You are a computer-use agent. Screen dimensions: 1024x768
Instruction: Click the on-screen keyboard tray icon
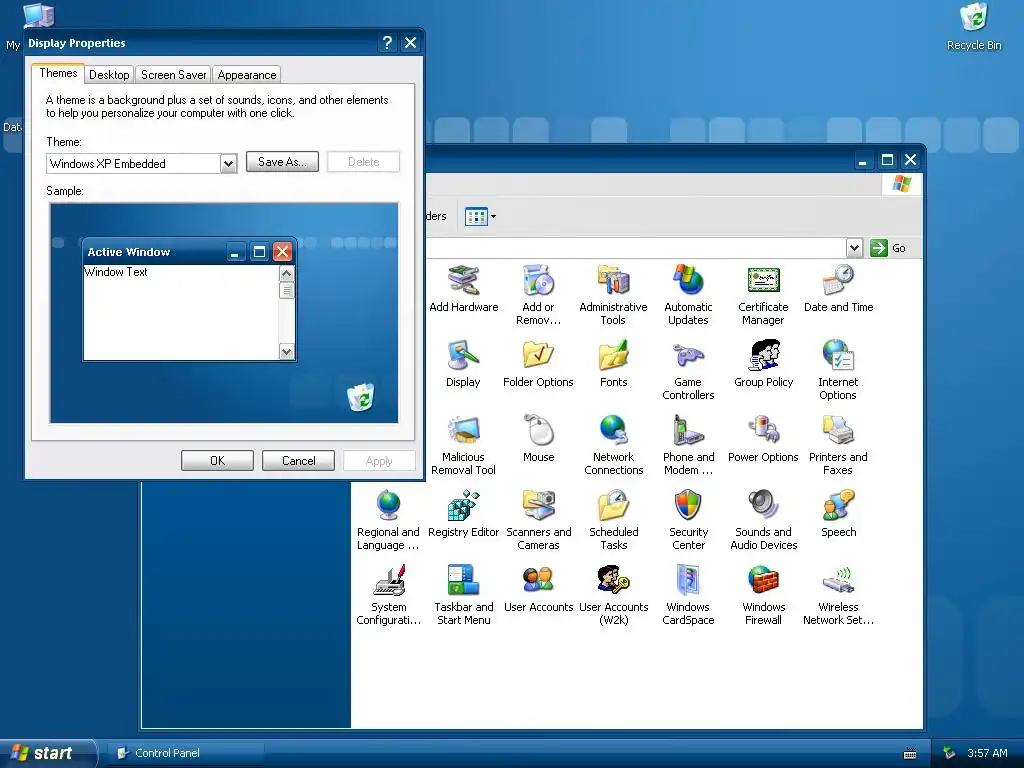[910, 754]
